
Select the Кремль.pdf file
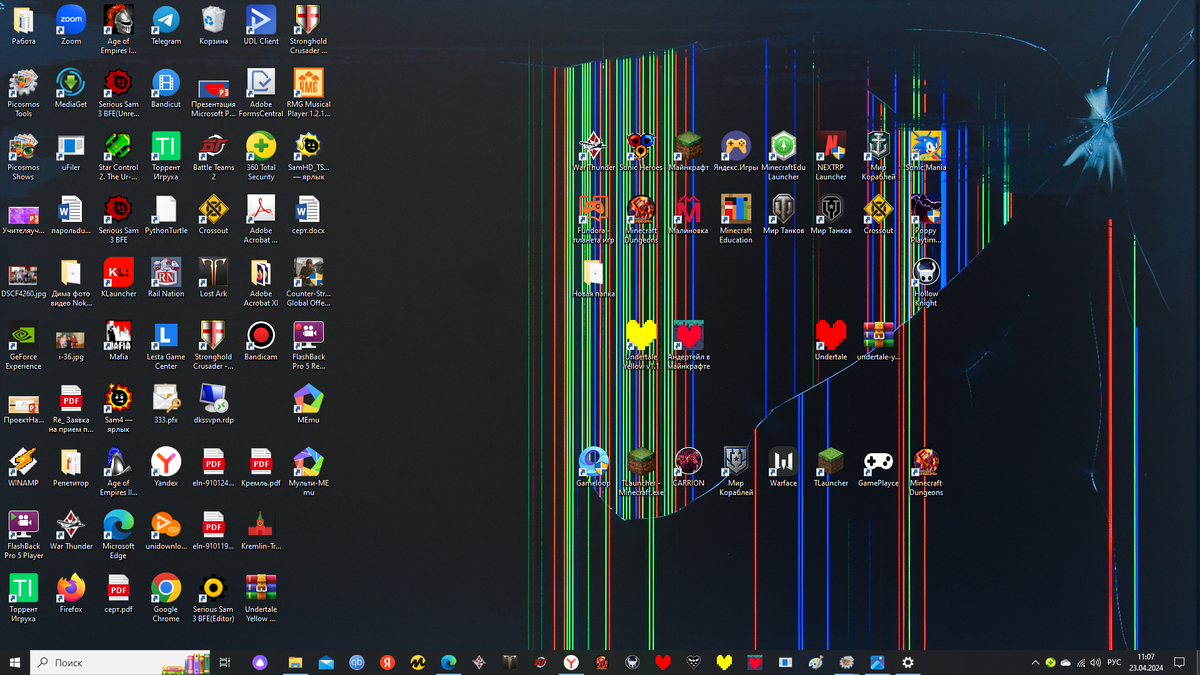click(261, 467)
